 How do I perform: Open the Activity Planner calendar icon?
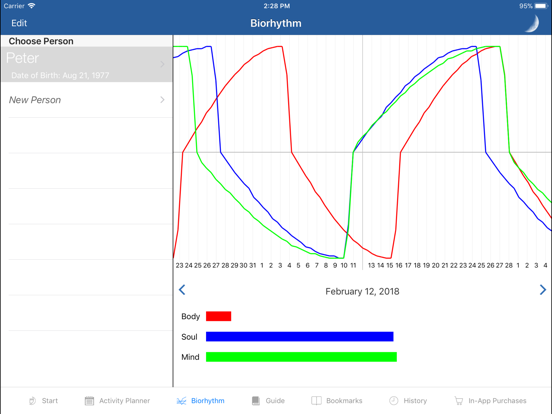pos(89,401)
